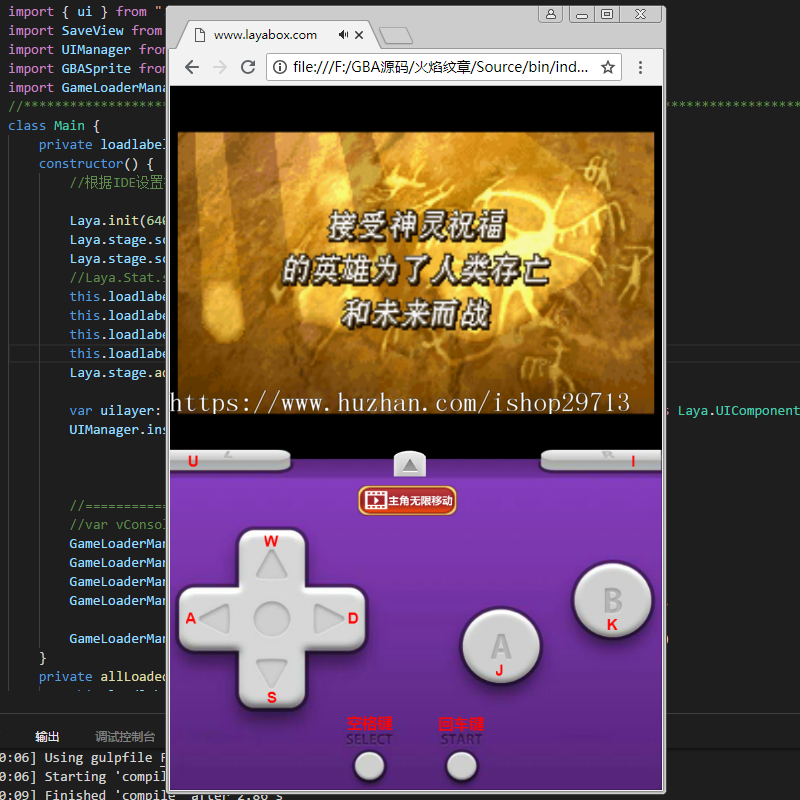Click 'import SaveView' line in the editor
The width and height of the screenshot is (800, 800).
pos(85,31)
